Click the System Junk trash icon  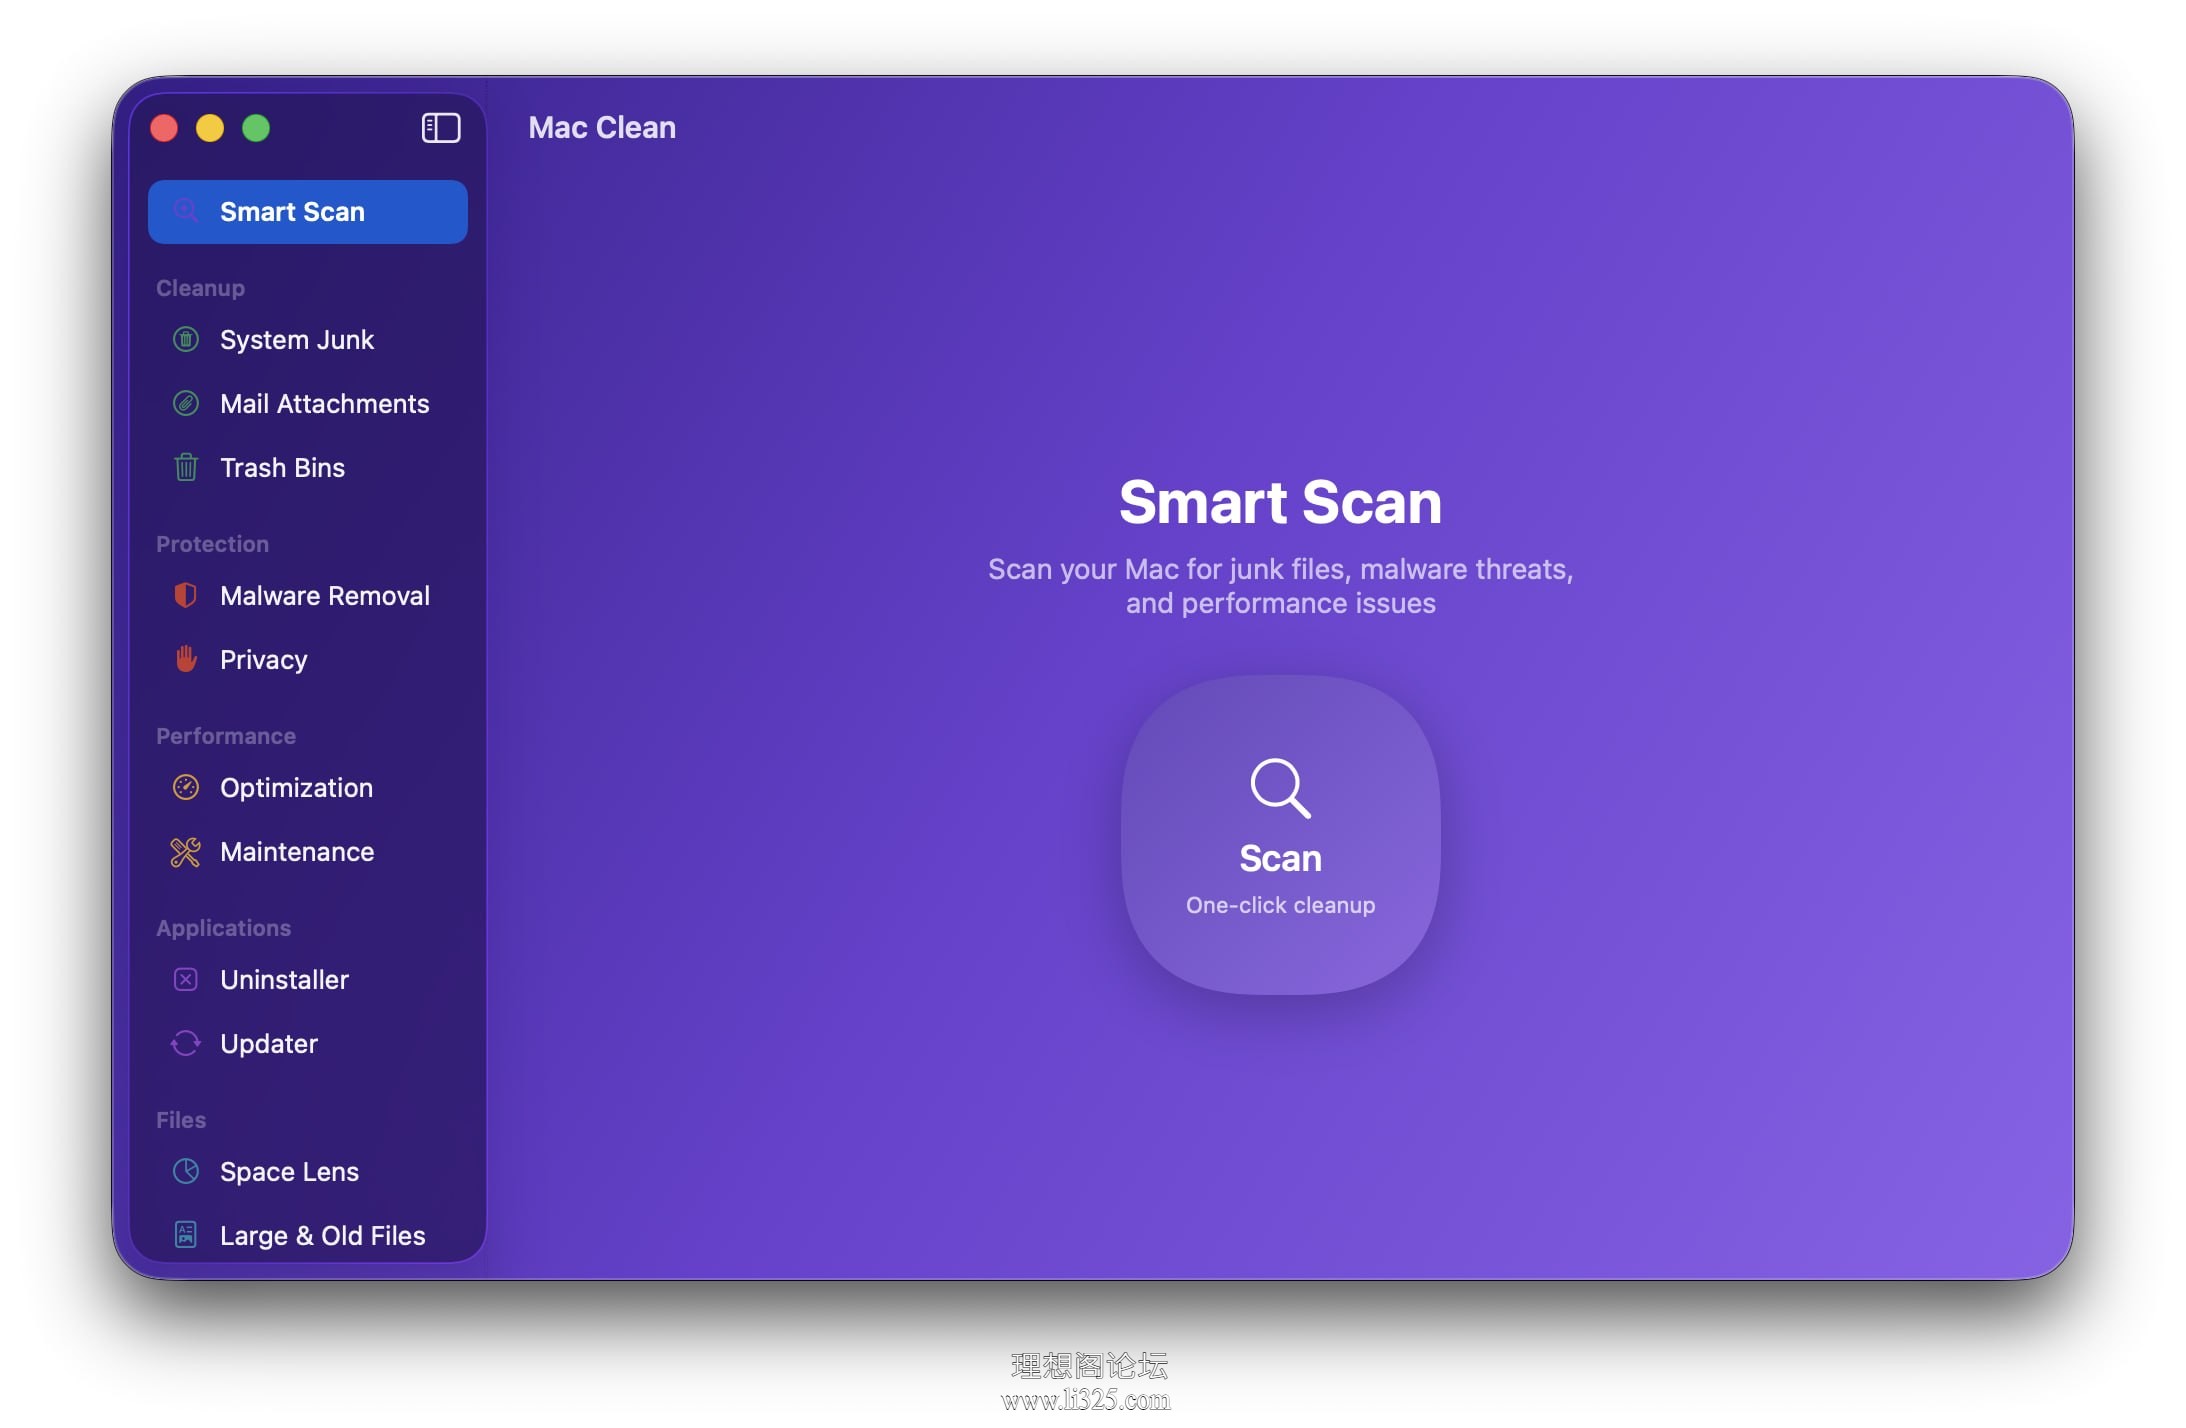[x=186, y=340]
